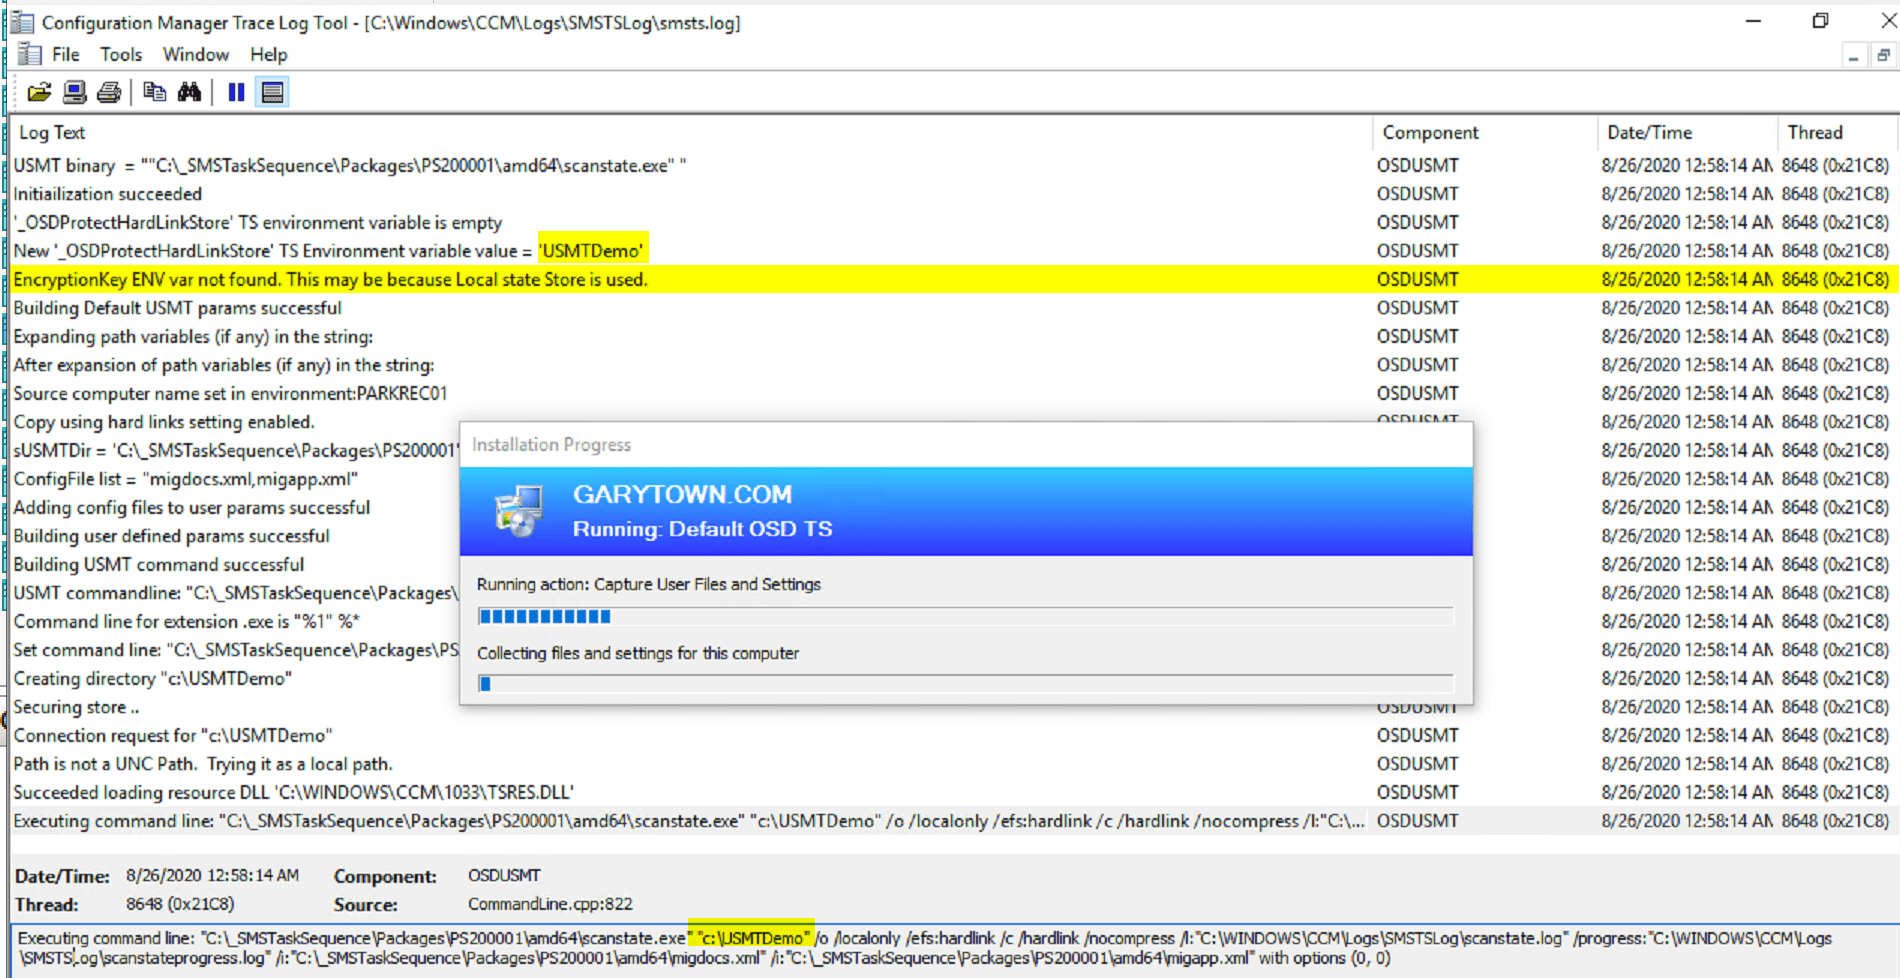Click the Copy to clipboard icon
The height and width of the screenshot is (978, 1900).
(154, 93)
